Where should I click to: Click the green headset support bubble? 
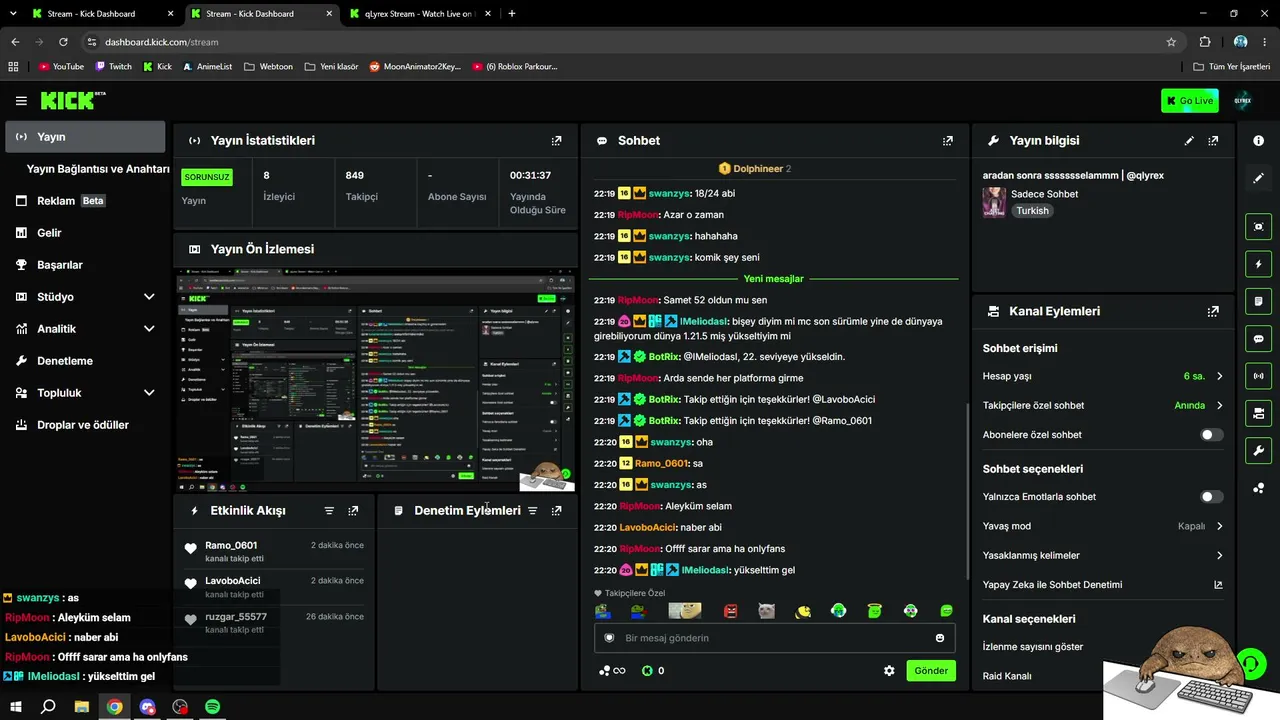(1251, 663)
